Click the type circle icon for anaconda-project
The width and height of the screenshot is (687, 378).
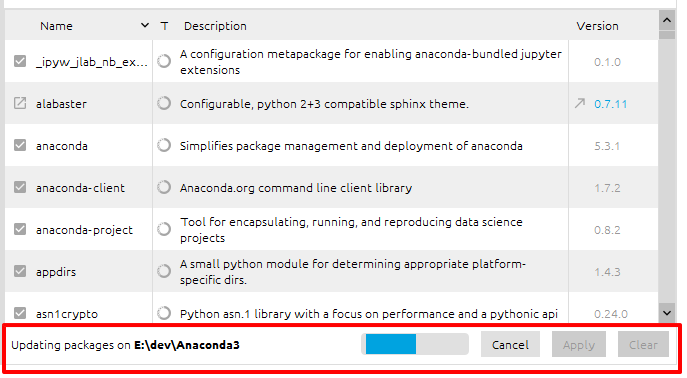point(164,229)
